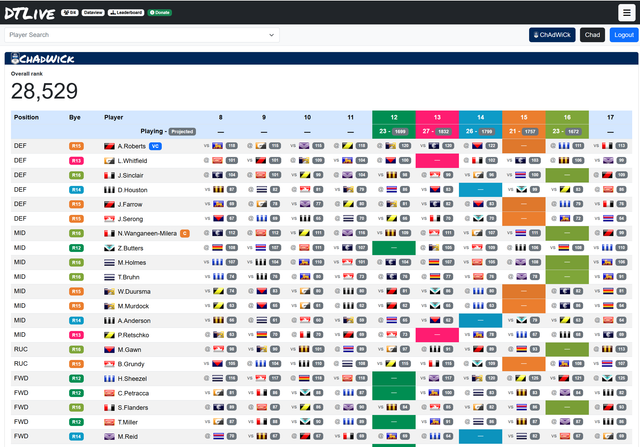Image resolution: width=640 pixels, height=447 pixels.
Task: Select the pink round 13 column header
Action: click(436, 117)
